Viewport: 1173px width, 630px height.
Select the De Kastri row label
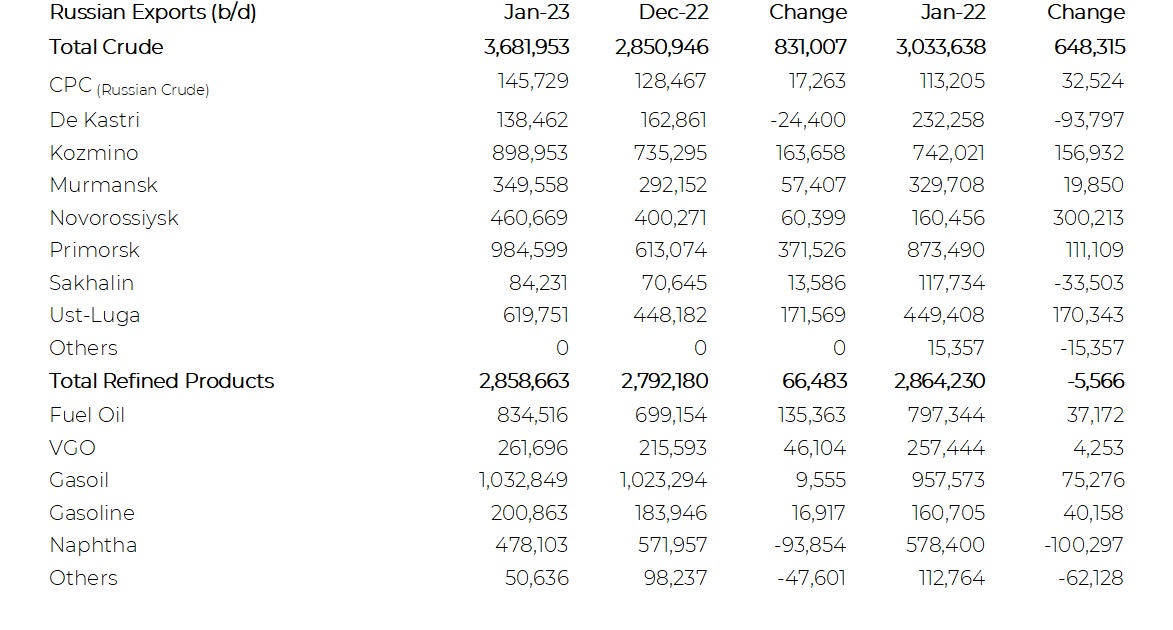94,120
